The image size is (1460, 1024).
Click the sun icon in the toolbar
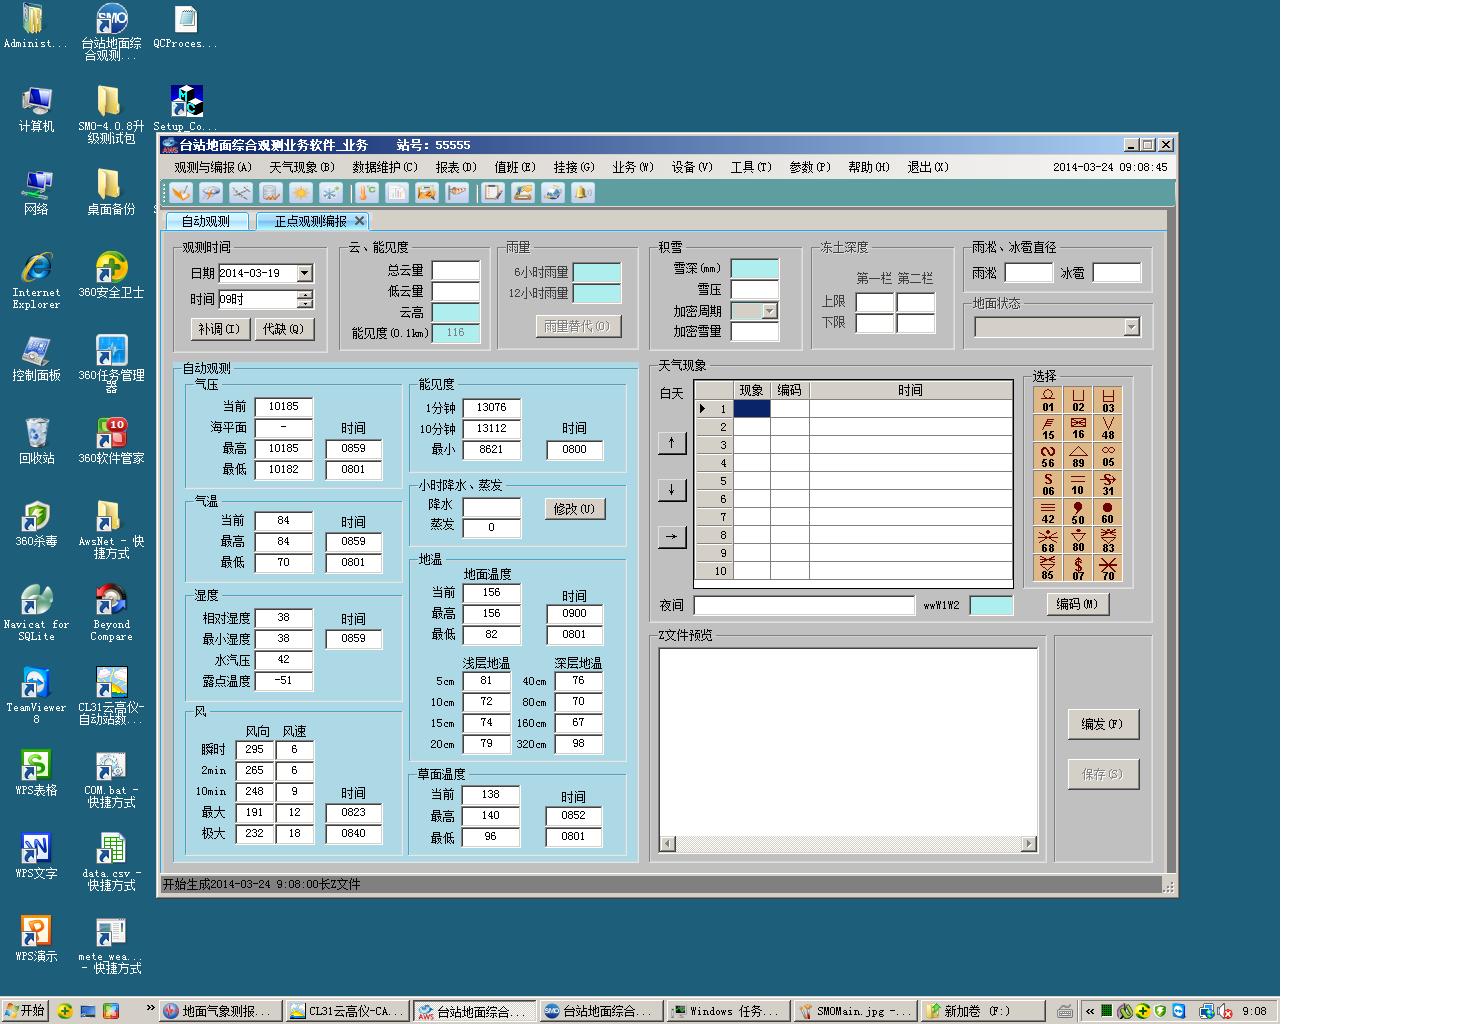point(301,193)
